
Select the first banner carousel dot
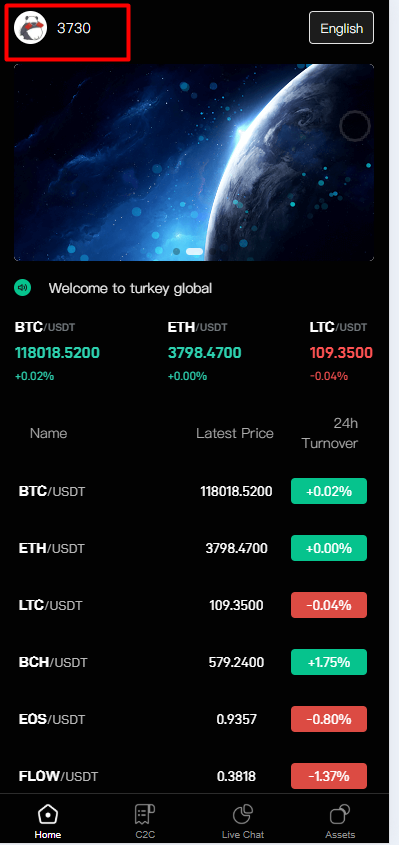pos(176,251)
